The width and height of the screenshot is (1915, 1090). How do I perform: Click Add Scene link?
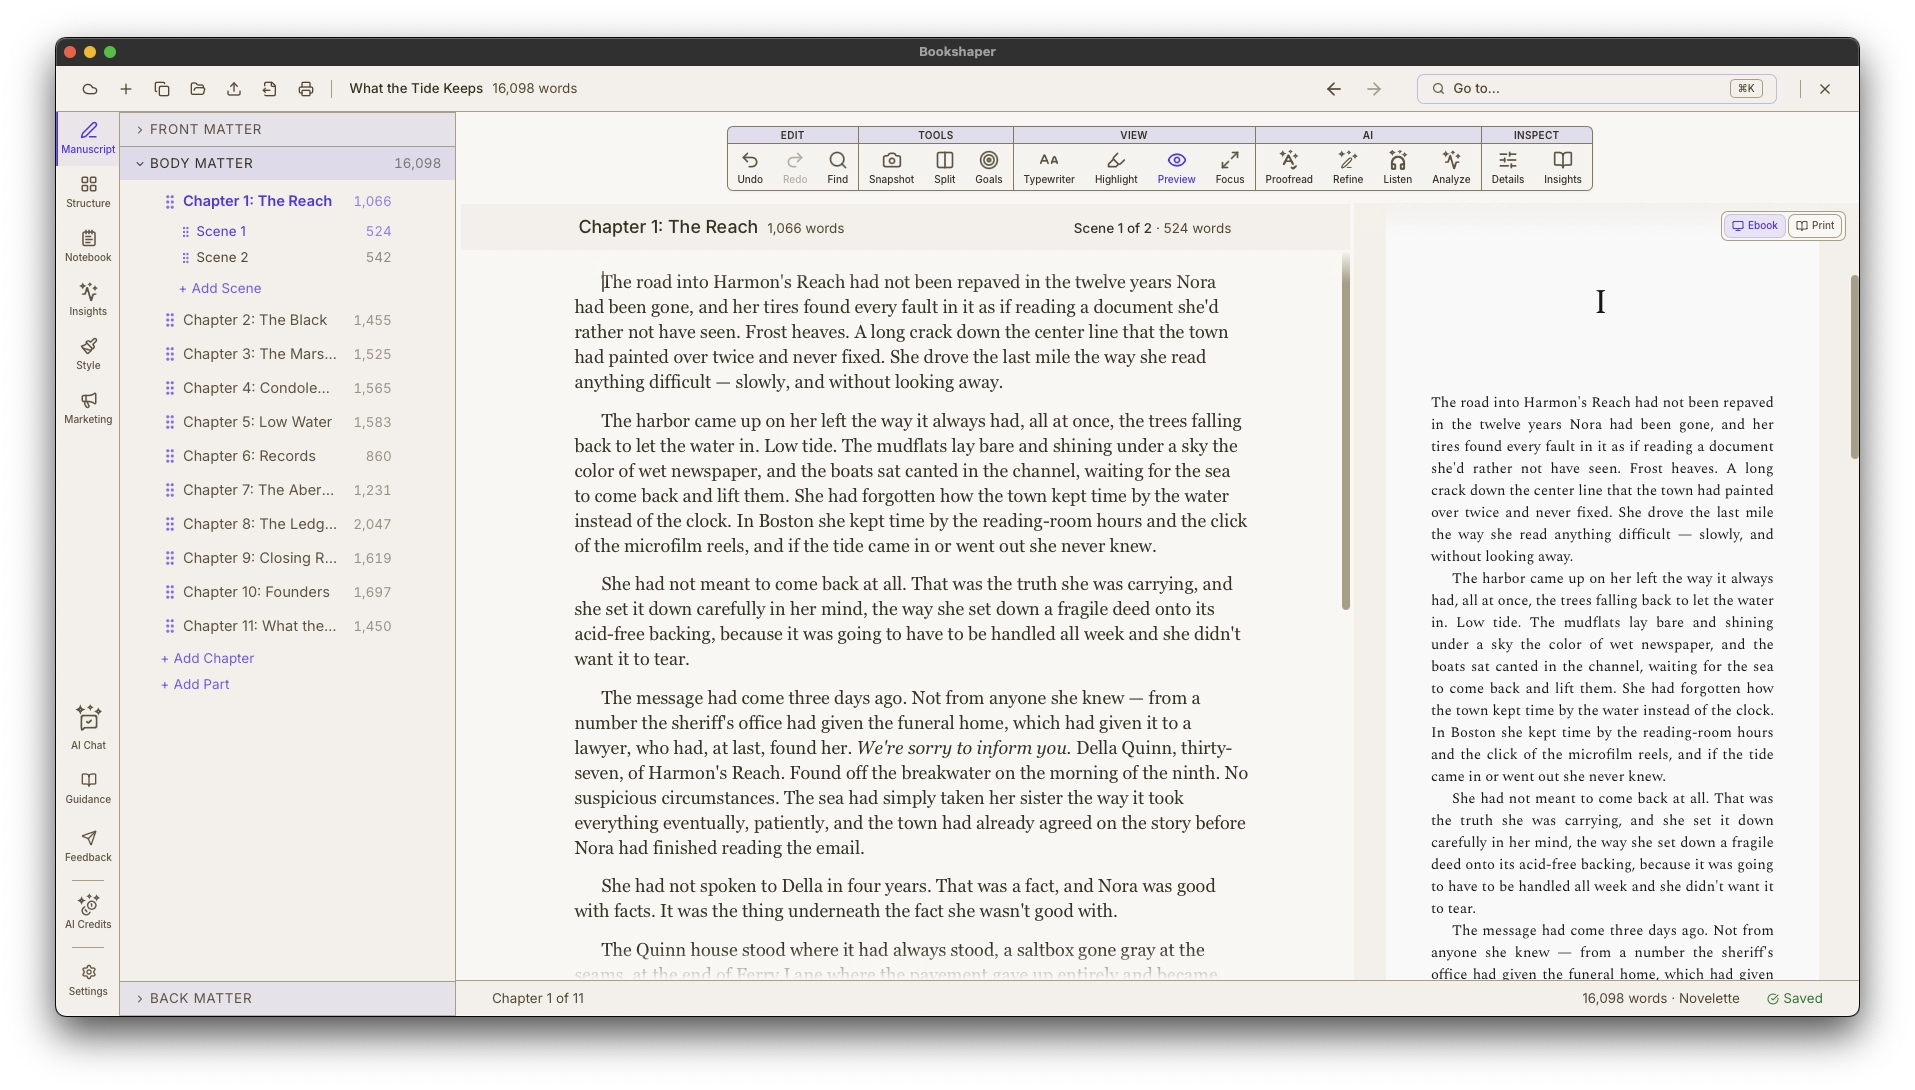tap(220, 288)
